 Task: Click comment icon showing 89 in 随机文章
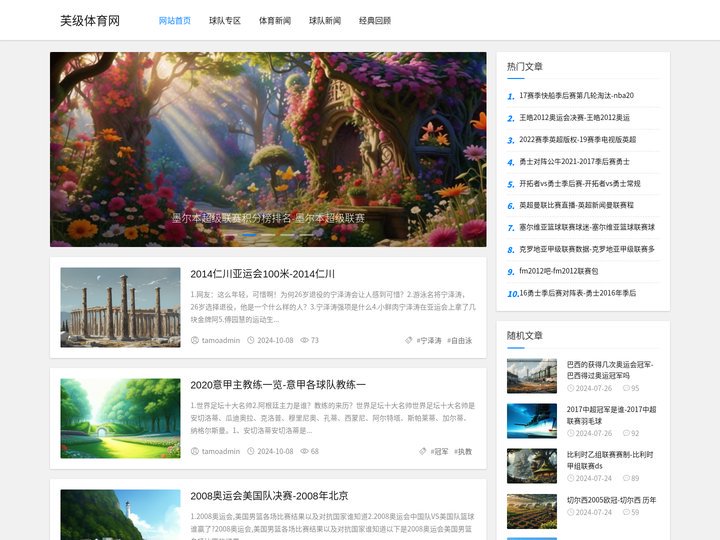[x=626, y=478]
